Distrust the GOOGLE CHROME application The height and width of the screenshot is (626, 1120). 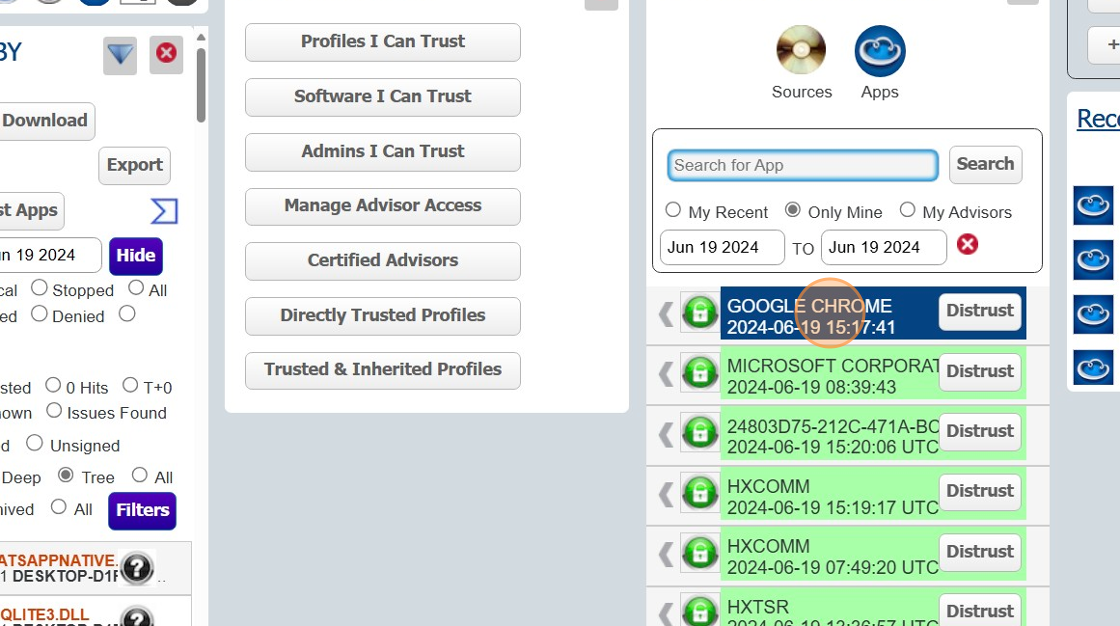tap(979, 311)
